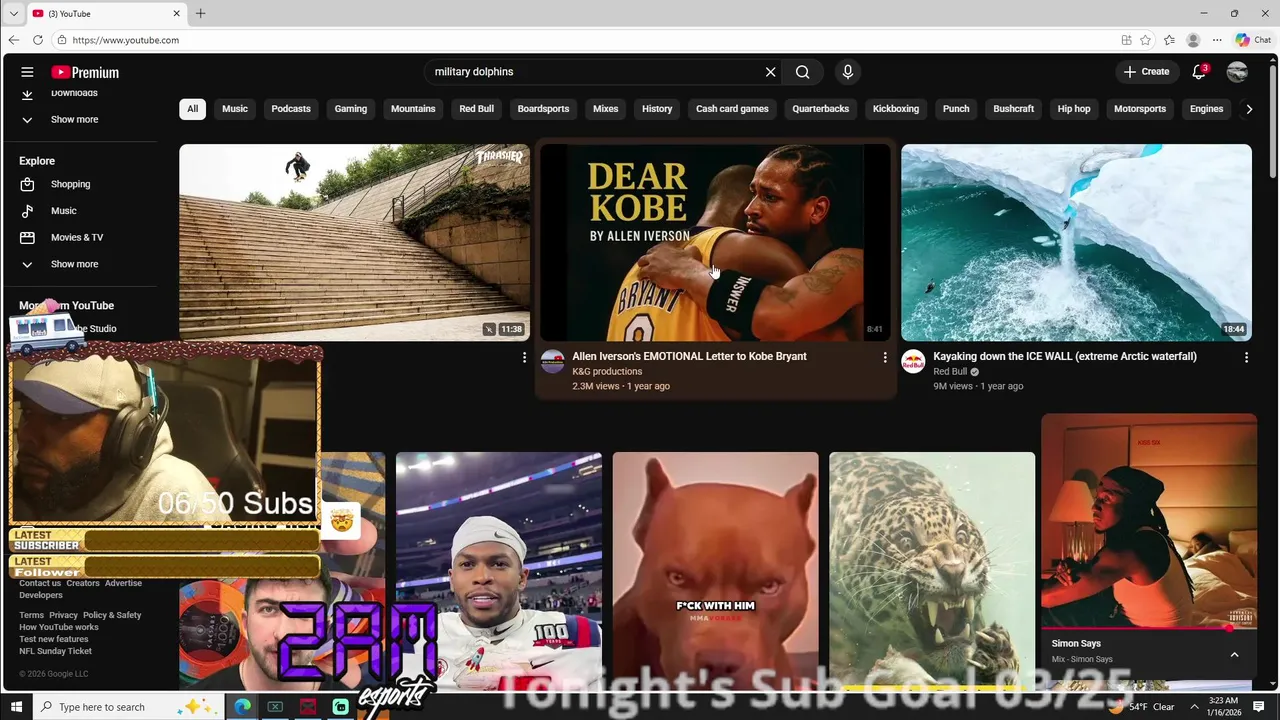Select the Kickboxing filter chip
This screenshot has width=1280, height=720.
click(896, 109)
